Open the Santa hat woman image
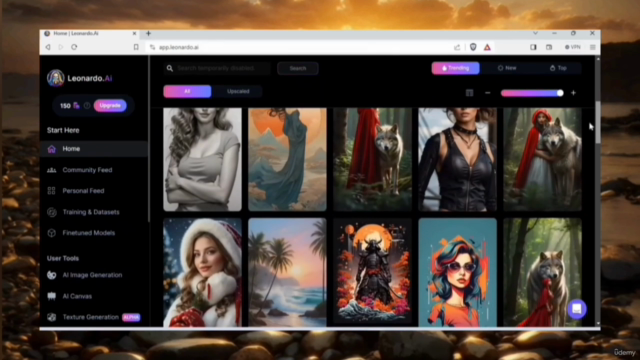640x360 pixels. tap(202, 272)
